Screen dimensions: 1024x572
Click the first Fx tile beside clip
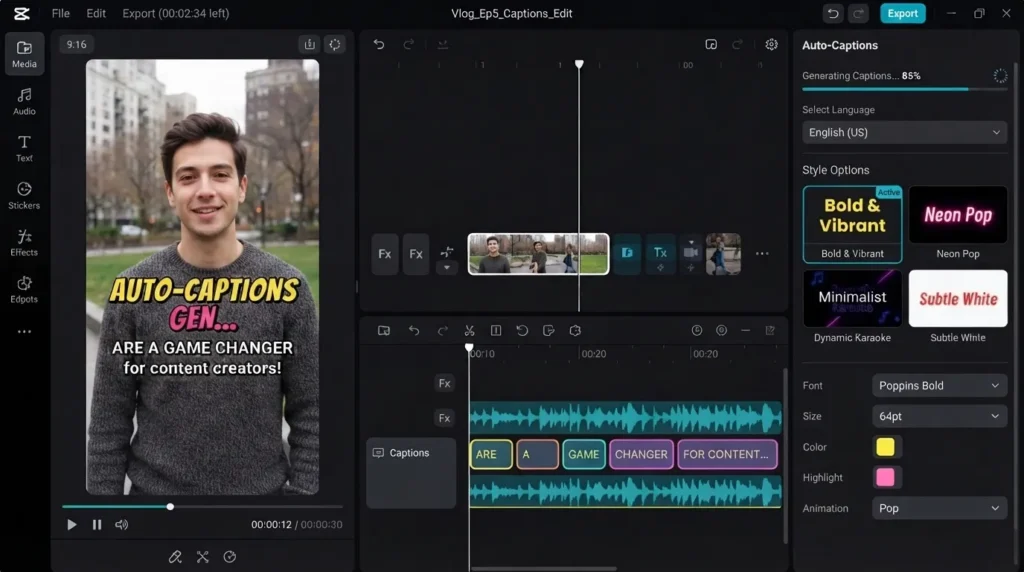[x=385, y=254]
